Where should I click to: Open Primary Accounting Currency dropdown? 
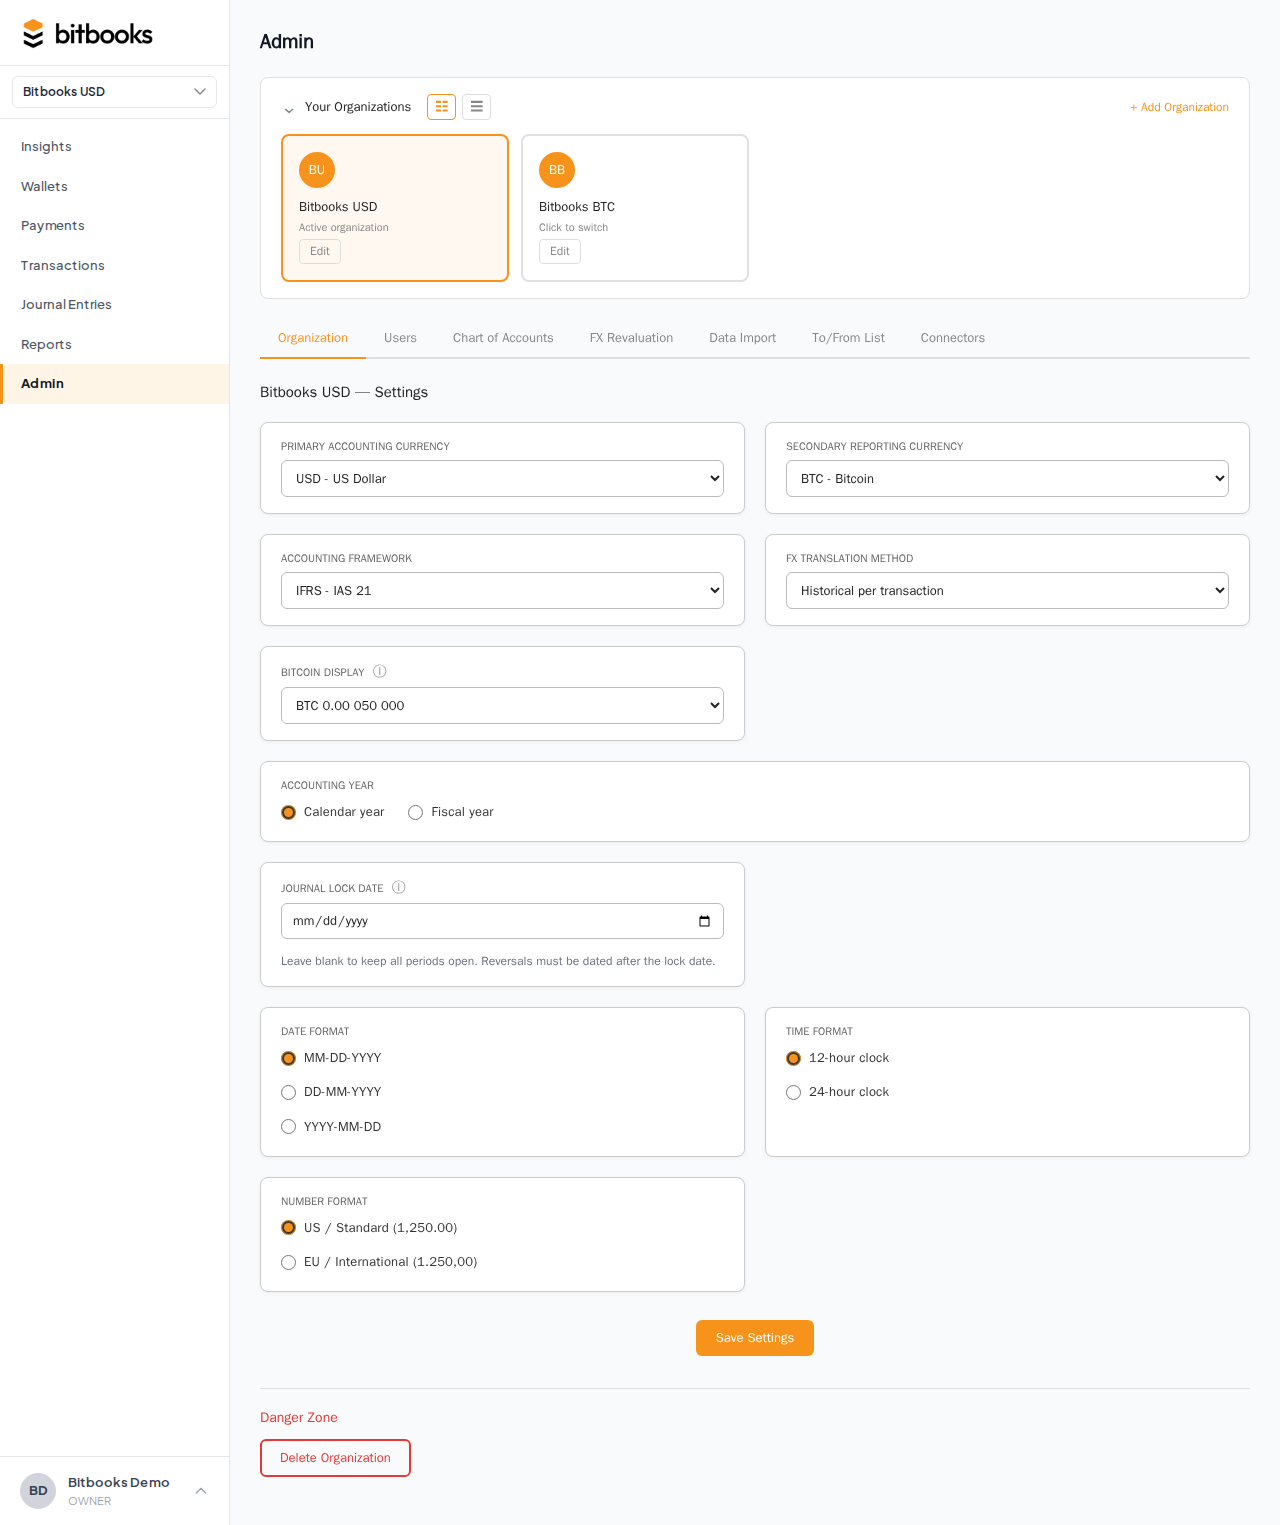[502, 479]
